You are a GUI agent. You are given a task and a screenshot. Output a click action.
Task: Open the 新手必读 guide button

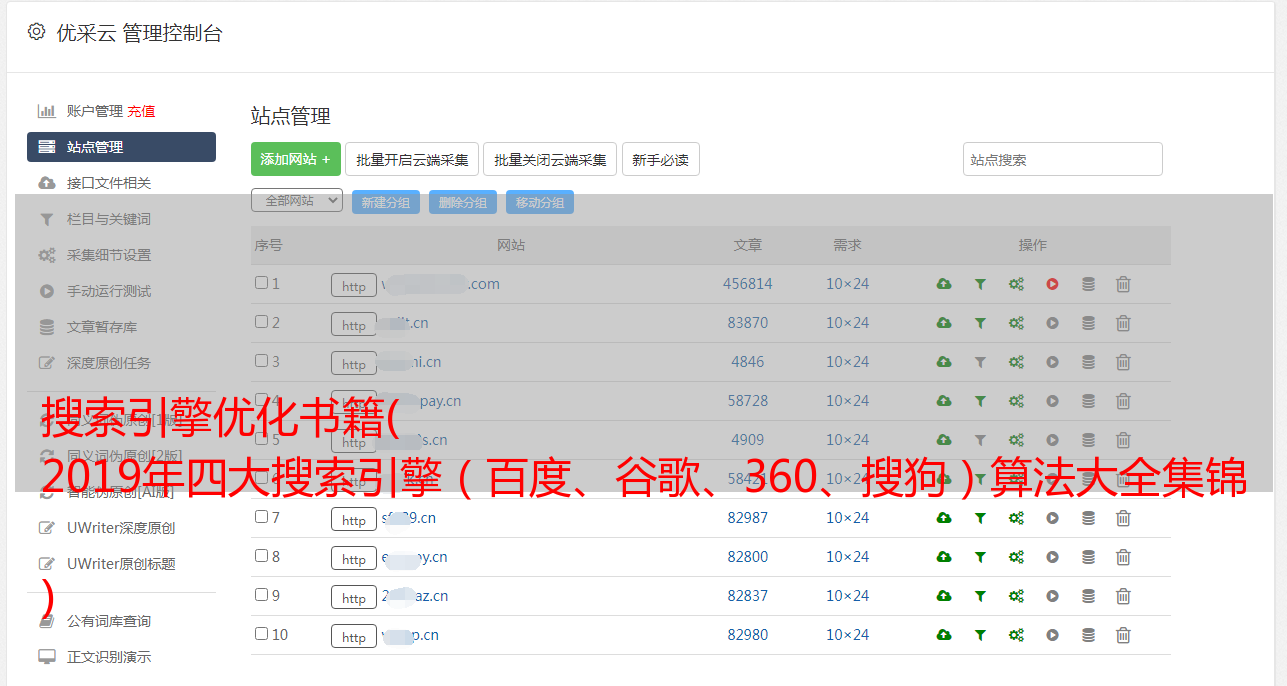pyautogui.click(x=661, y=159)
